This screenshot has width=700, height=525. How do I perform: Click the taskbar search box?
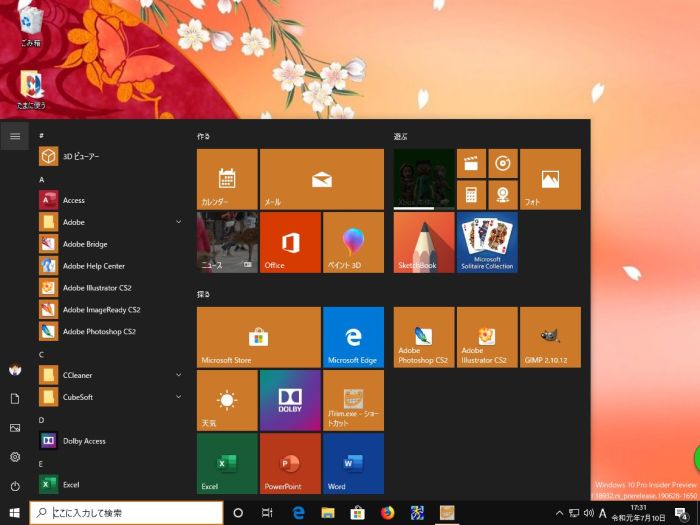point(125,513)
